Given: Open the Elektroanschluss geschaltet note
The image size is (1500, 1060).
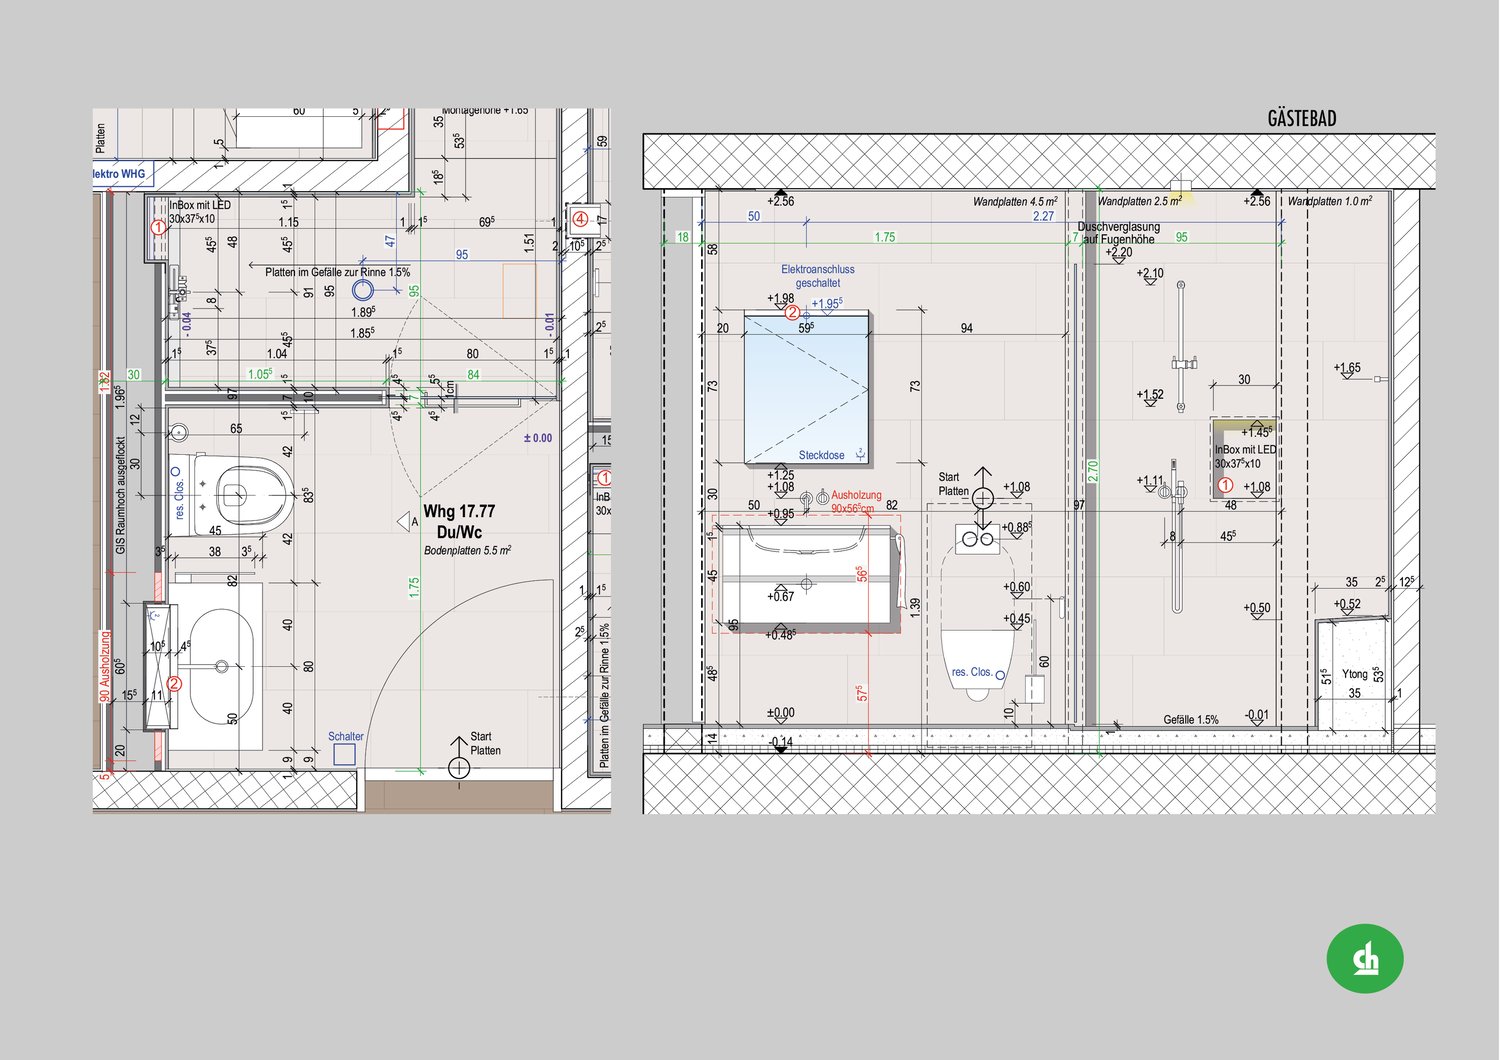Looking at the screenshot, I should tap(818, 275).
